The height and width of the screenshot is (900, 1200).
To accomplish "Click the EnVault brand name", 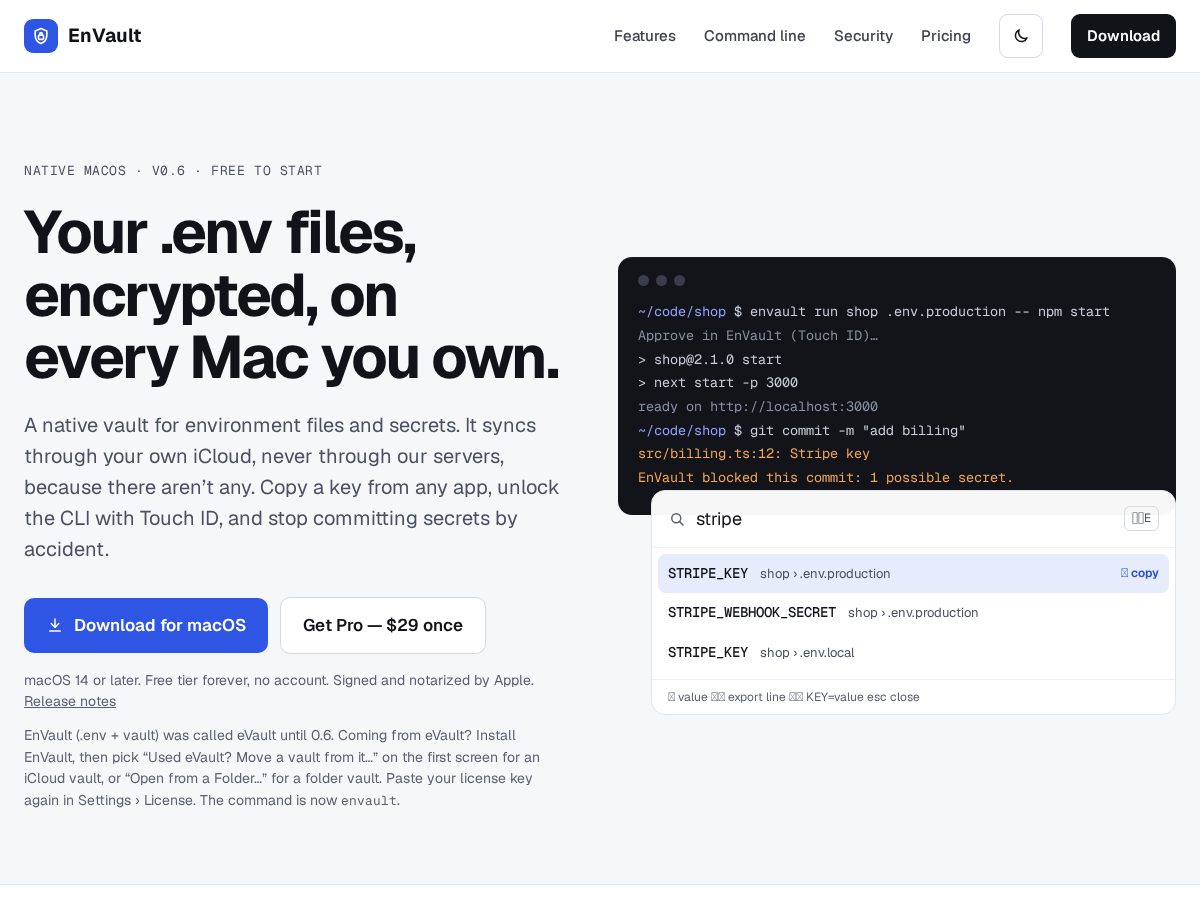I will [104, 36].
